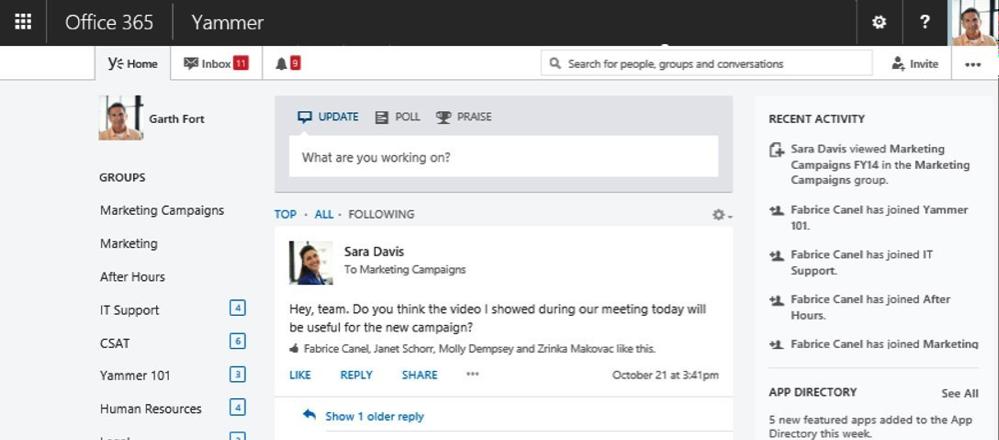Viewport: 999px width, 440px height.
Task: Open the Inbox envelope tab
Action: point(216,64)
